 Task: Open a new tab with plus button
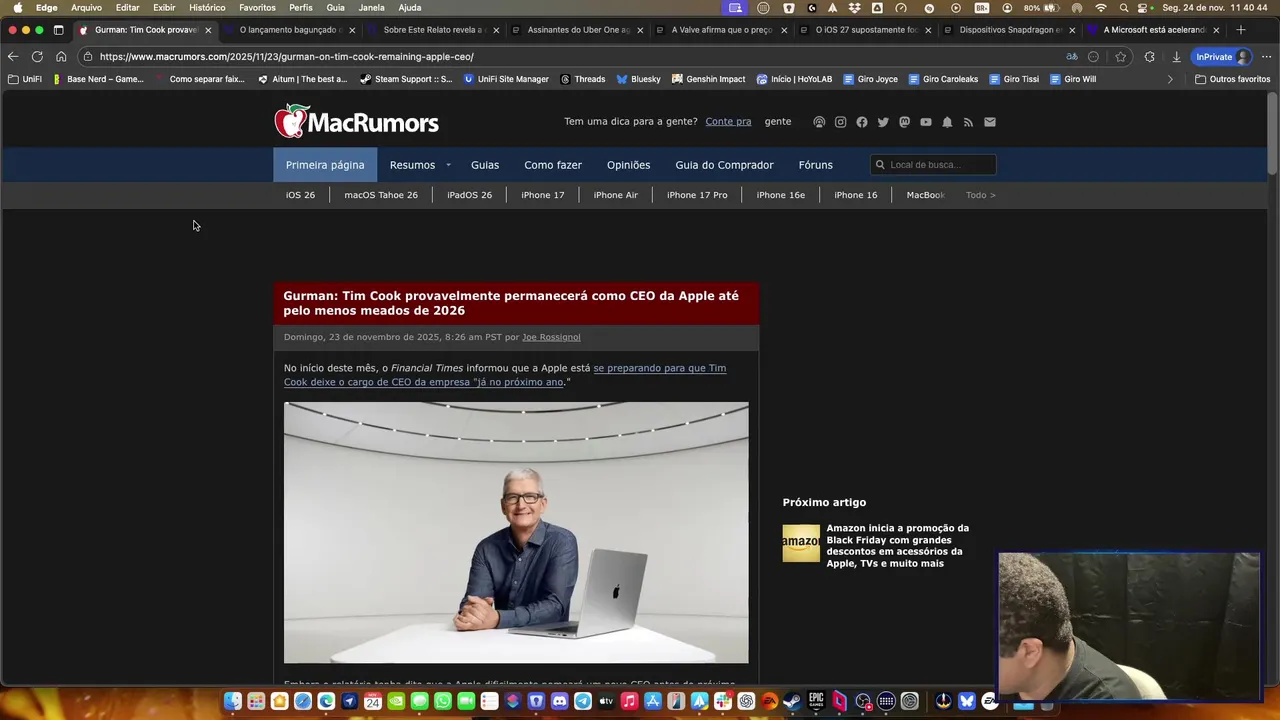coord(1241,30)
